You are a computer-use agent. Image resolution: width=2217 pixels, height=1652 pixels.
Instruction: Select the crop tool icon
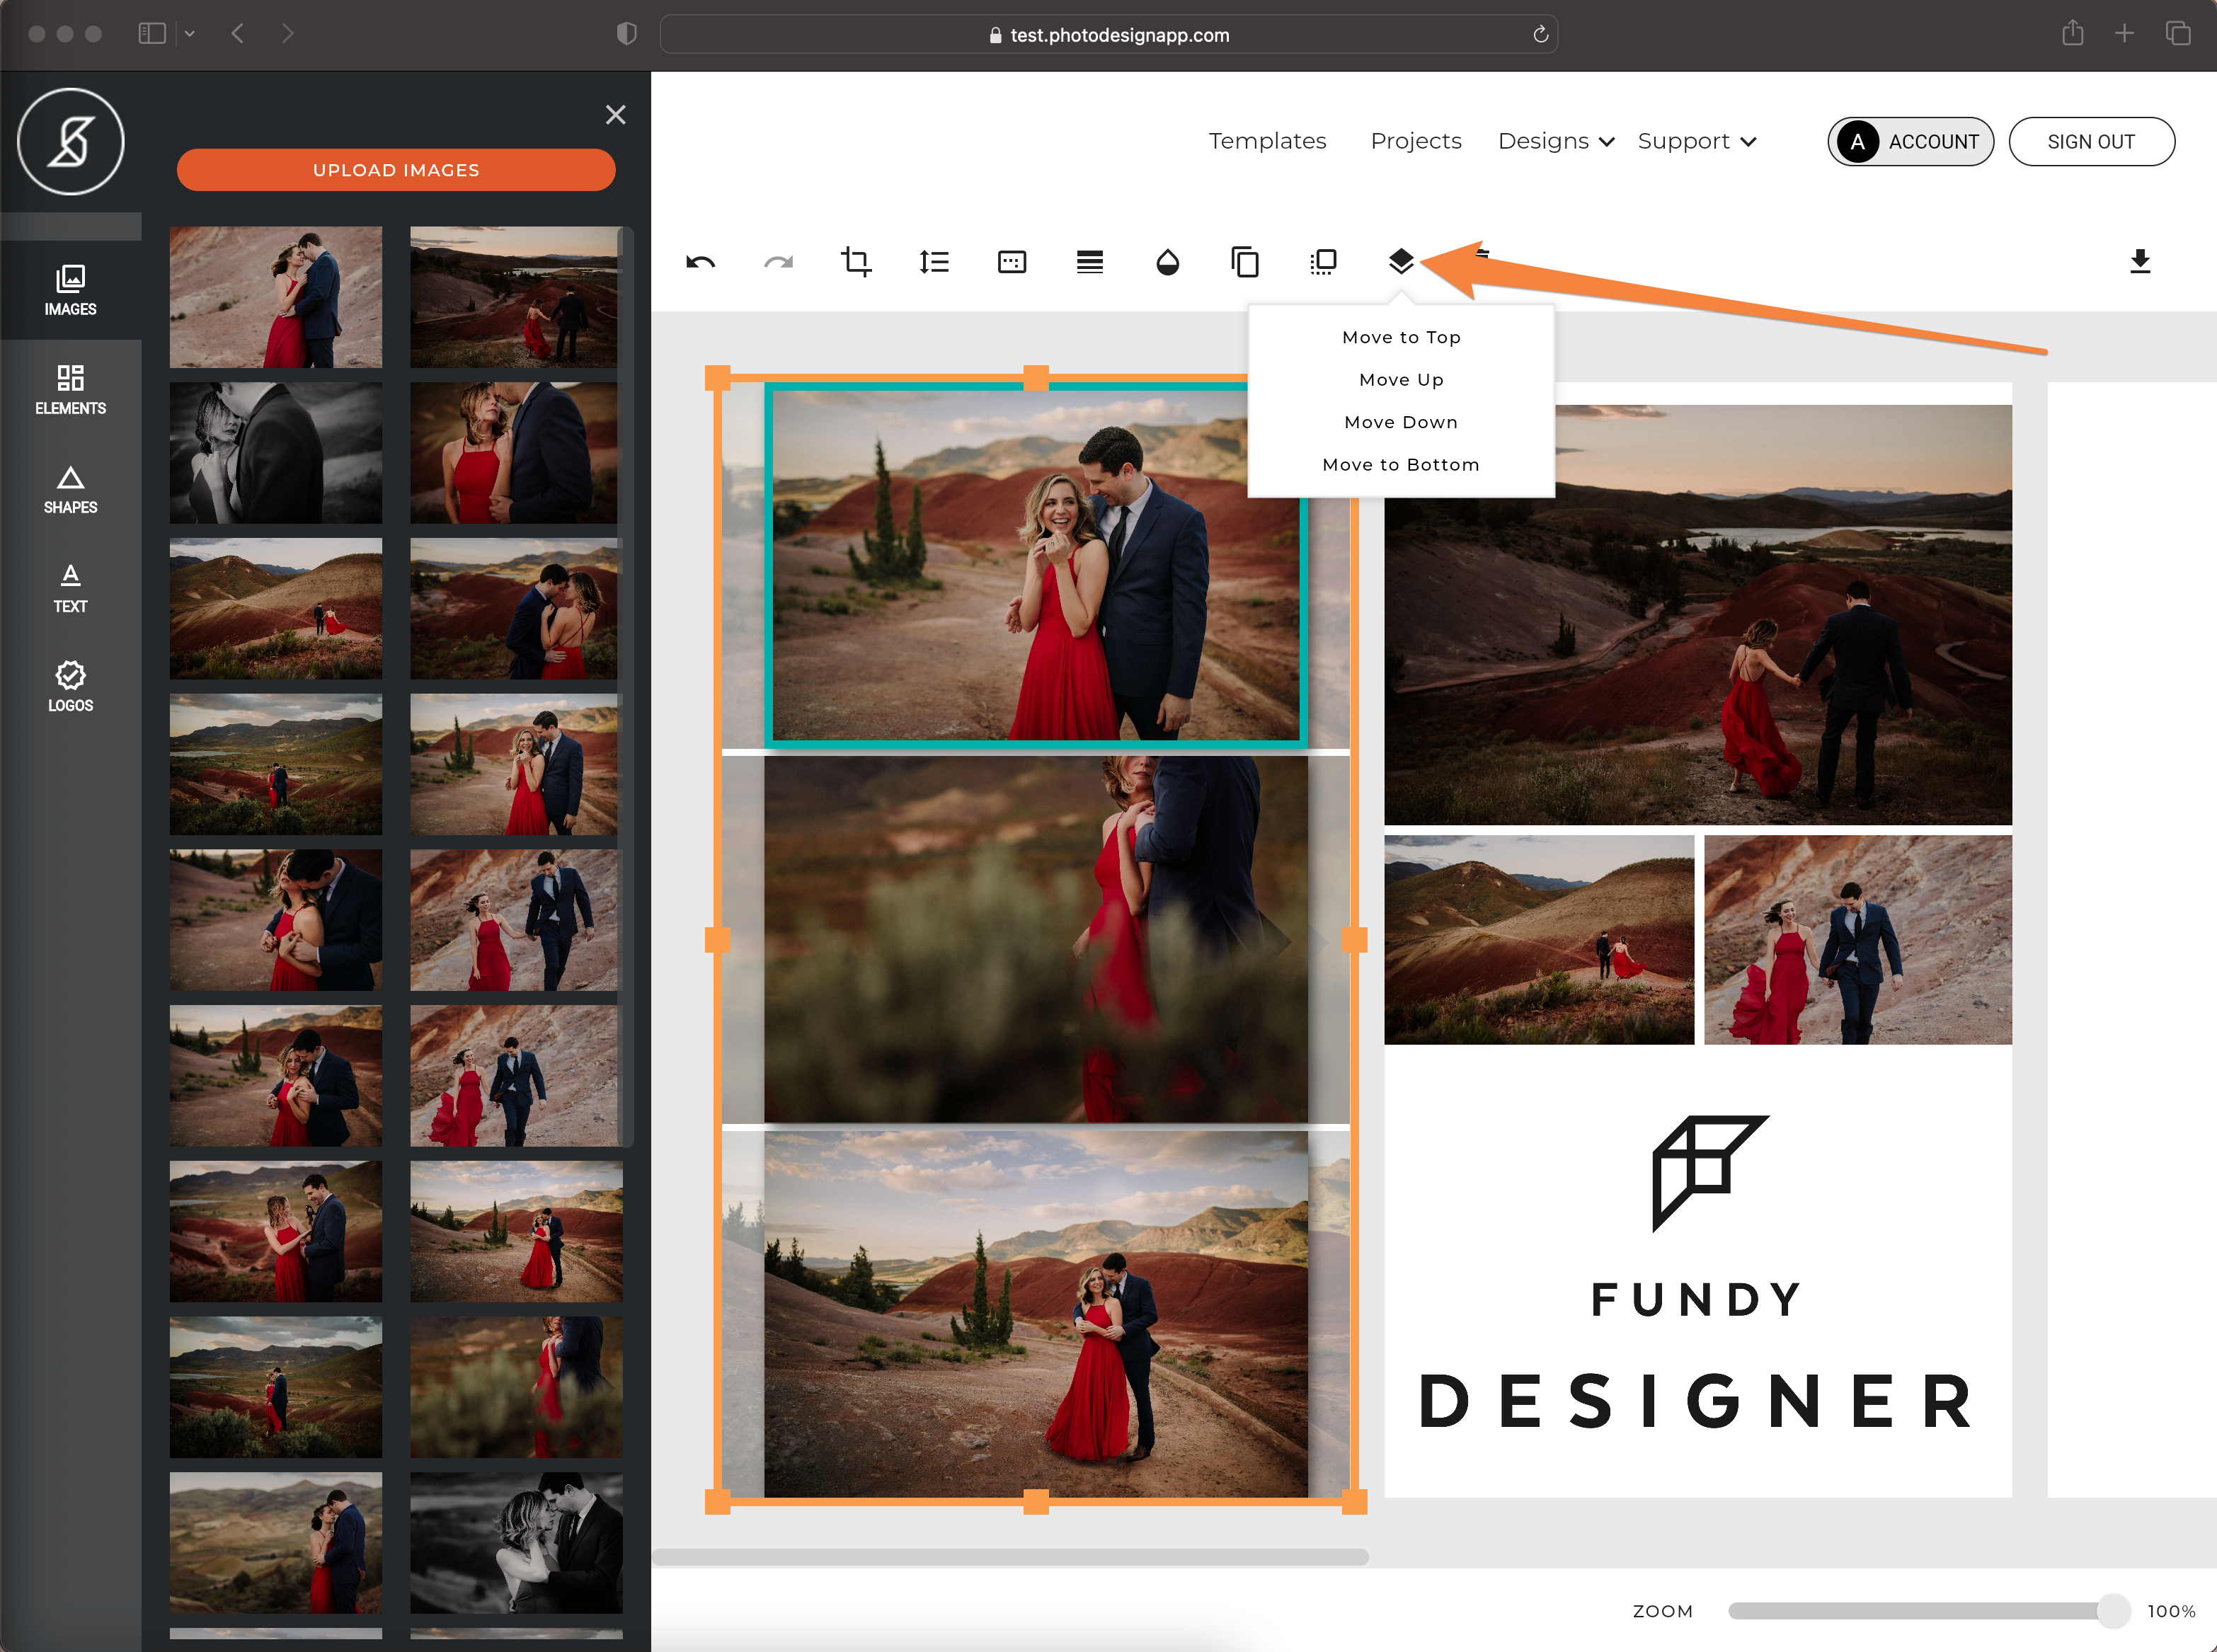(x=856, y=262)
